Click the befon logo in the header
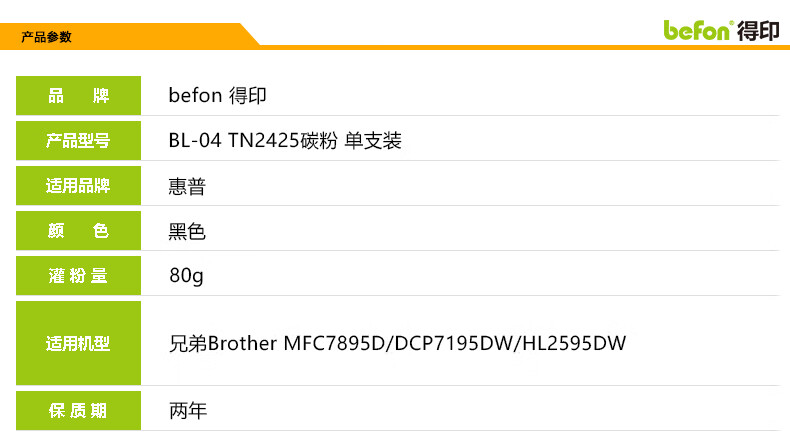Viewport: 790px width, 444px height. [698, 30]
